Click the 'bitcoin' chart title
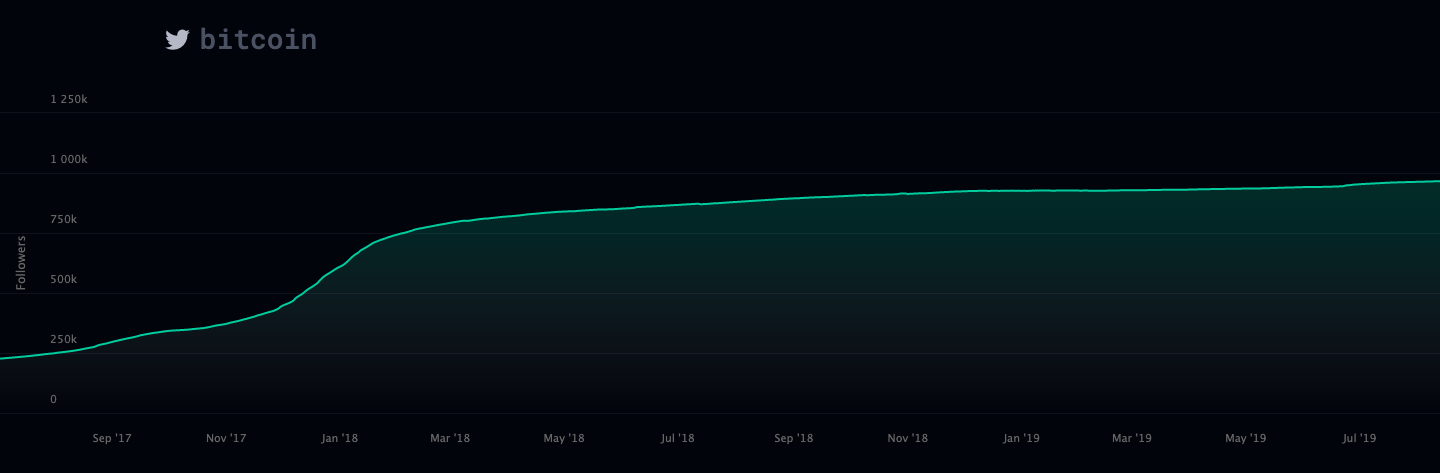The image size is (1440, 473). [x=259, y=40]
